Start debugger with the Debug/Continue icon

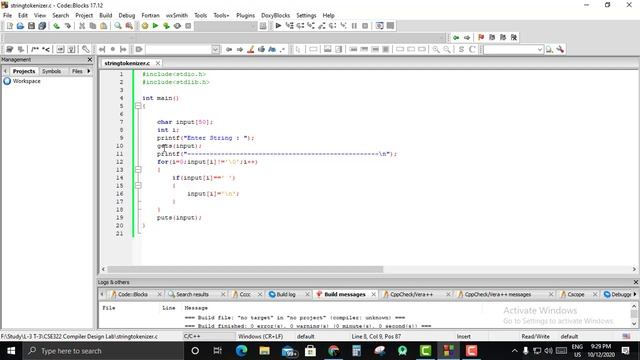[278, 26]
